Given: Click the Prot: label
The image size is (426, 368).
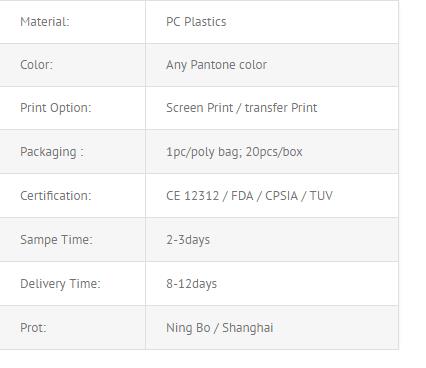Looking at the screenshot, I should coord(33,328).
